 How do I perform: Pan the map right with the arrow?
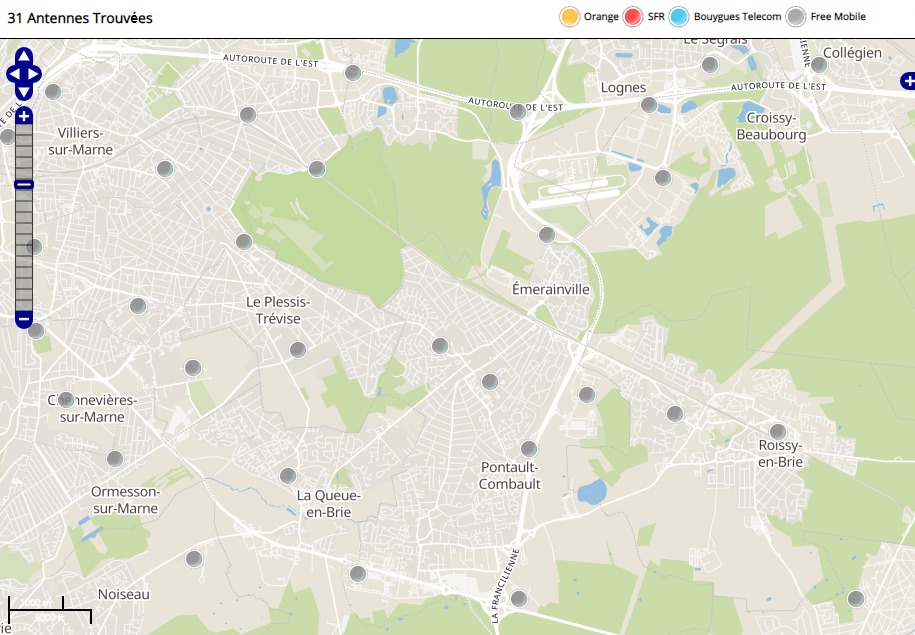pos(36,74)
